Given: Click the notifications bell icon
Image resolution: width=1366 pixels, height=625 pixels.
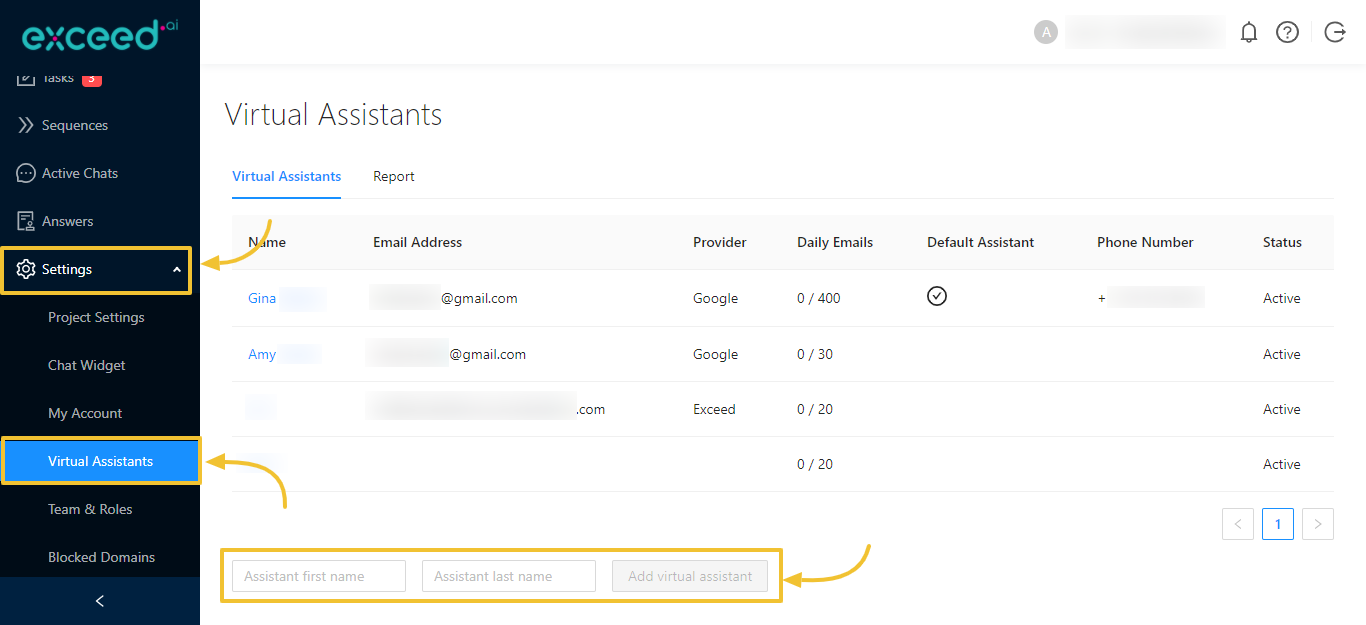Looking at the screenshot, I should pyautogui.click(x=1248, y=32).
